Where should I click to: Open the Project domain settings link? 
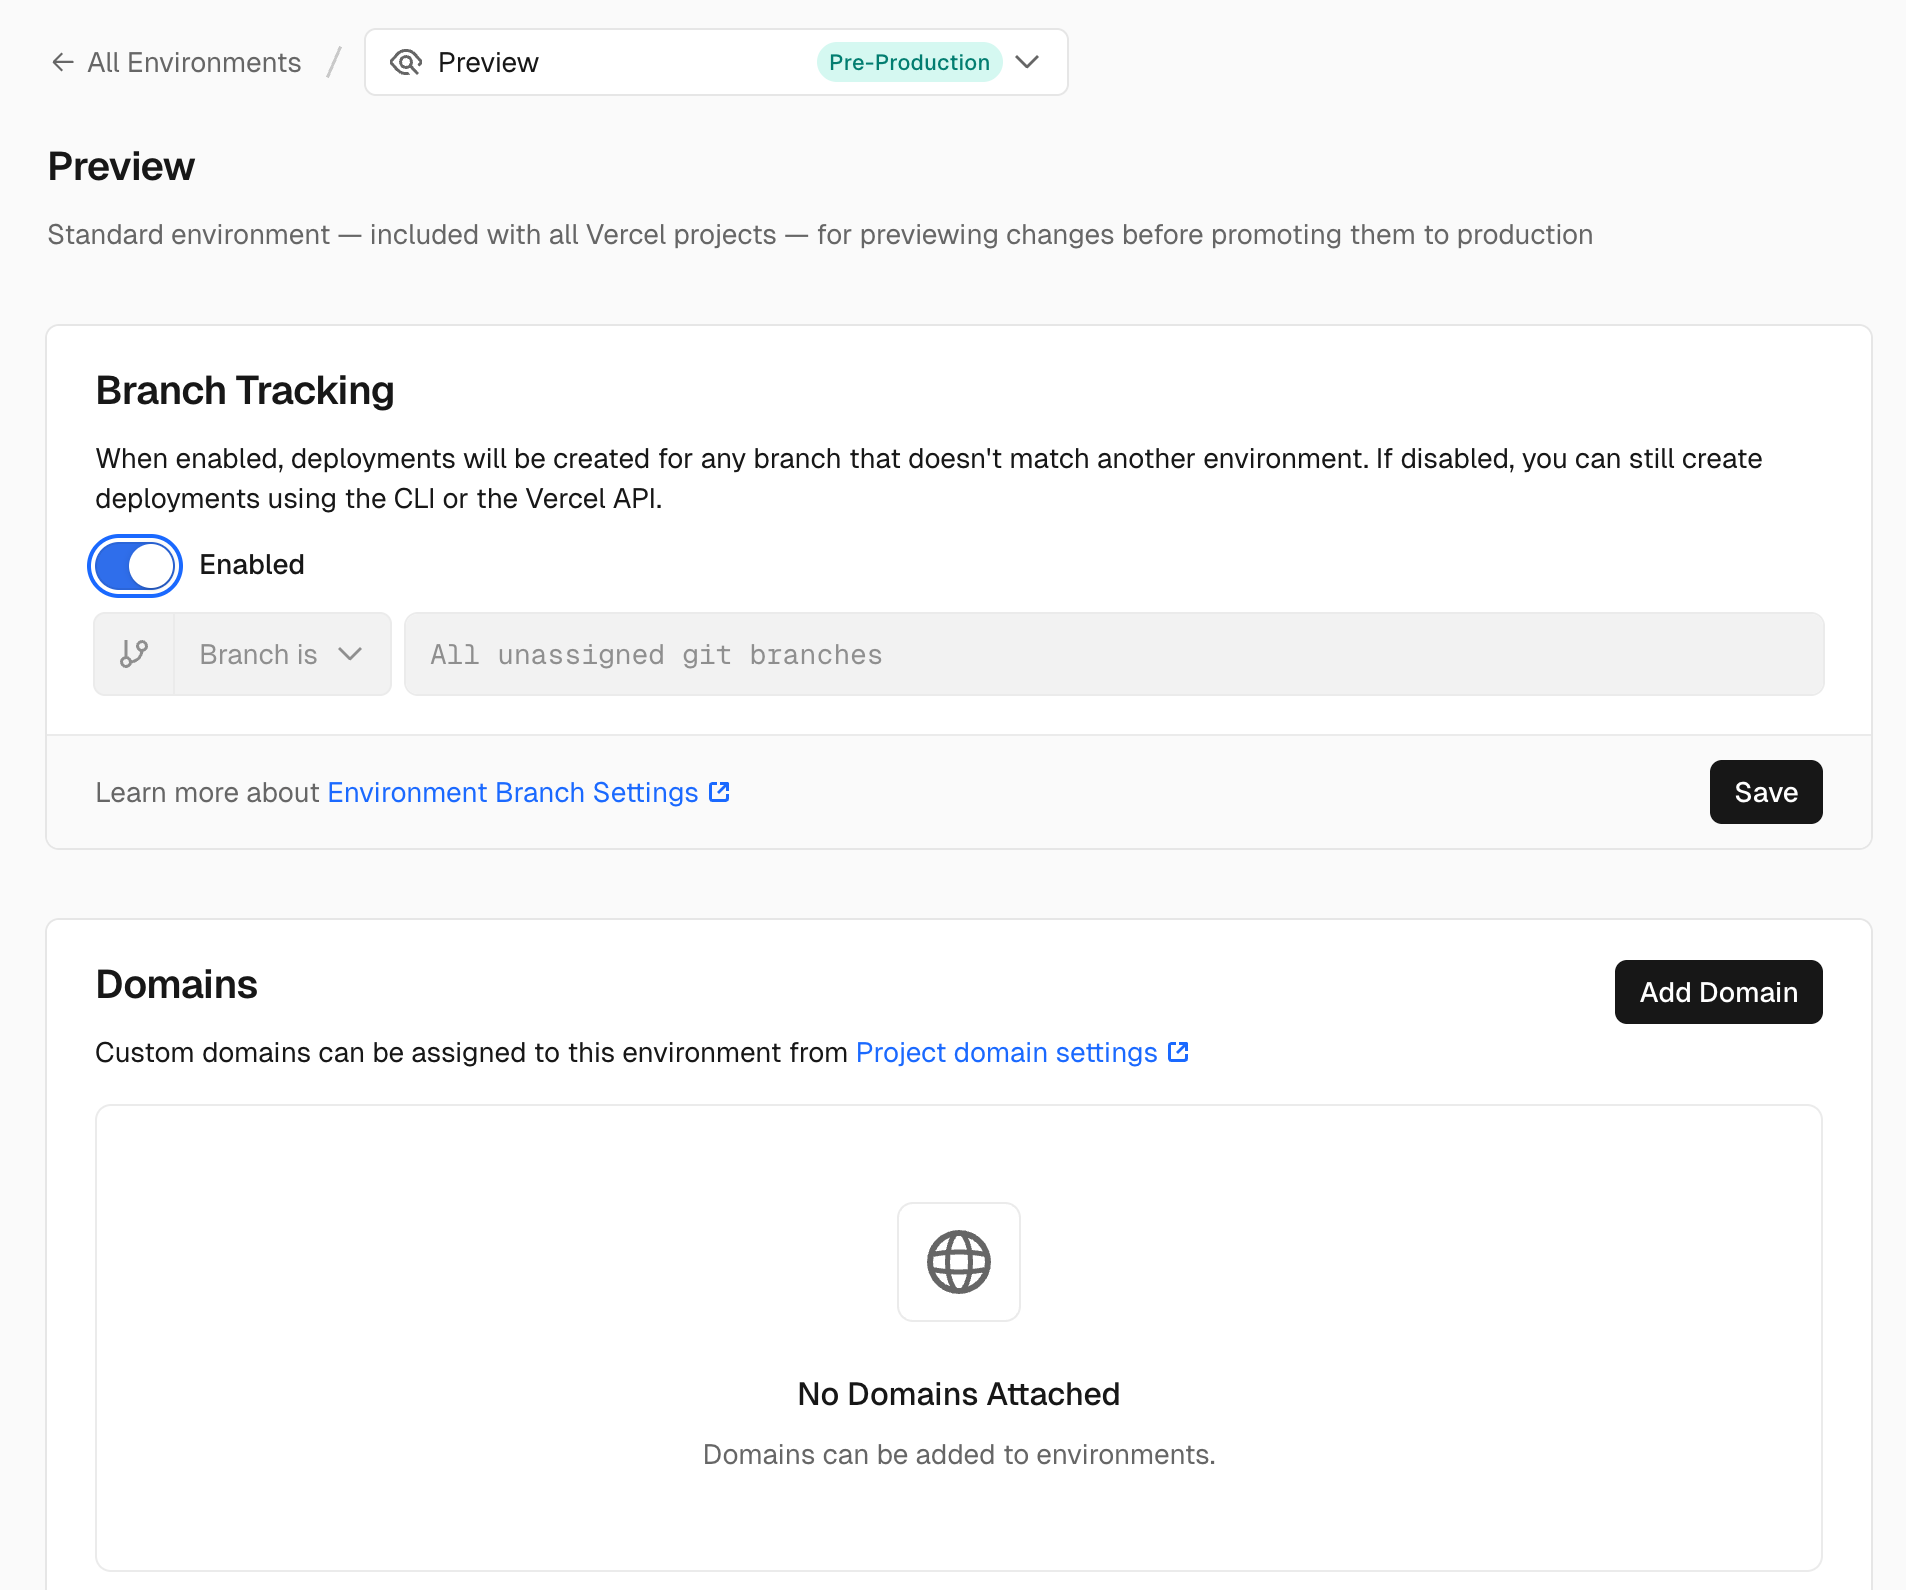1006,1052
